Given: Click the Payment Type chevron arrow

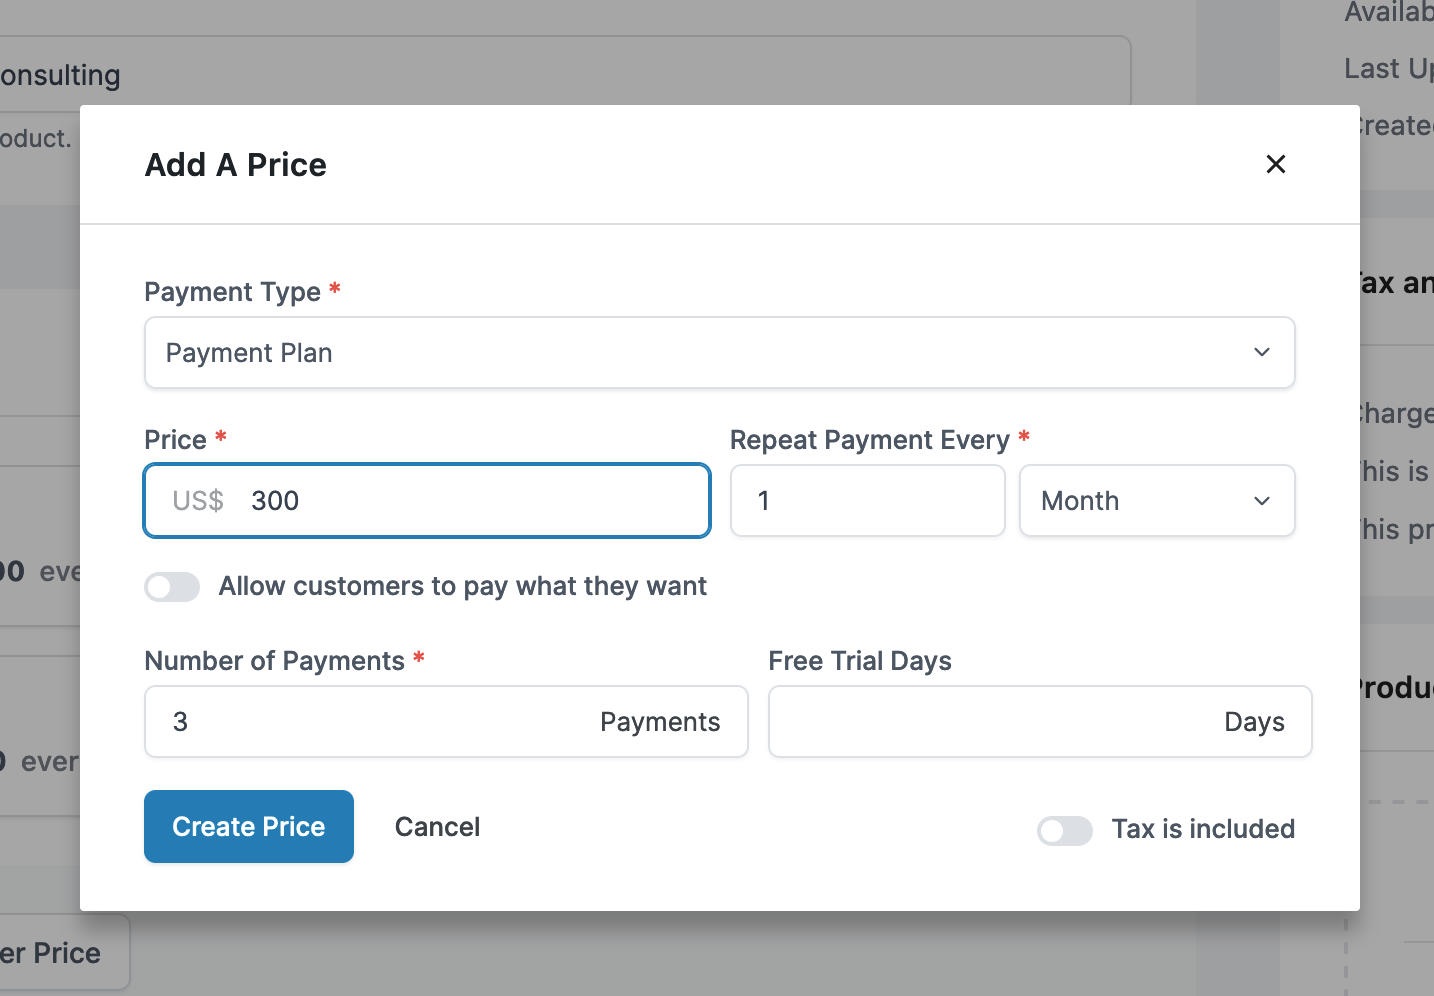Looking at the screenshot, I should [1262, 353].
